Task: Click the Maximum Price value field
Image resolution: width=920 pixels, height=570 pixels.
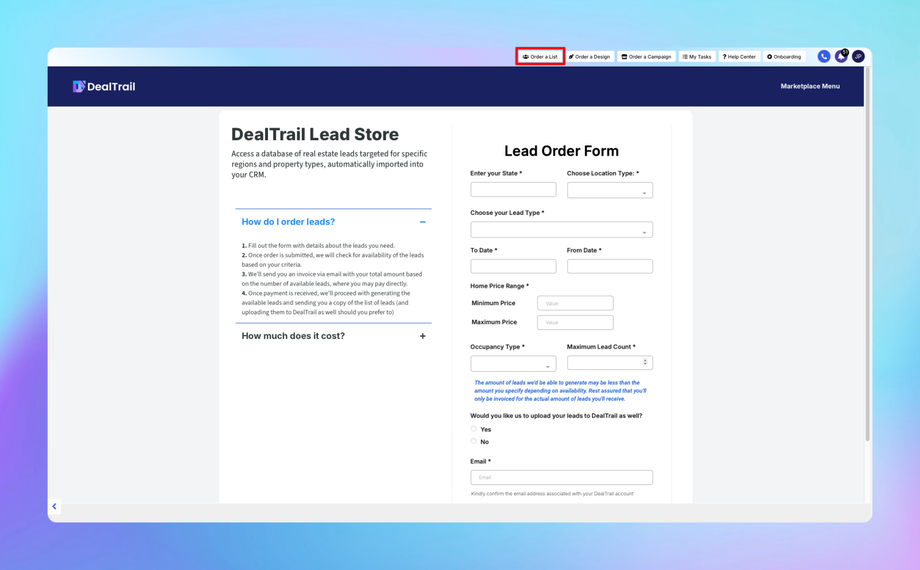Action: tap(575, 322)
